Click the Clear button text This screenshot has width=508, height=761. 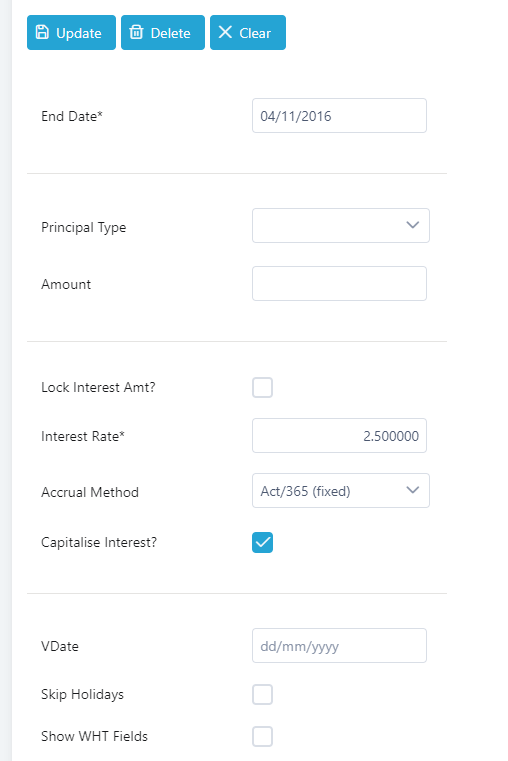pyautogui.click(x=255, y=33)
